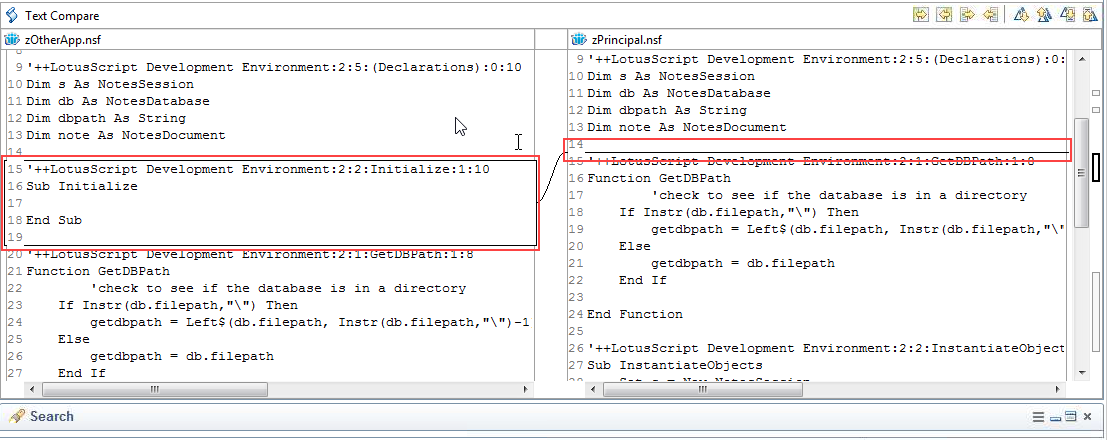Click the right pane vertical scroll down arrow
Image resolution: width=1107 pixels, height=440 pixels.
tap(1080, 371)
